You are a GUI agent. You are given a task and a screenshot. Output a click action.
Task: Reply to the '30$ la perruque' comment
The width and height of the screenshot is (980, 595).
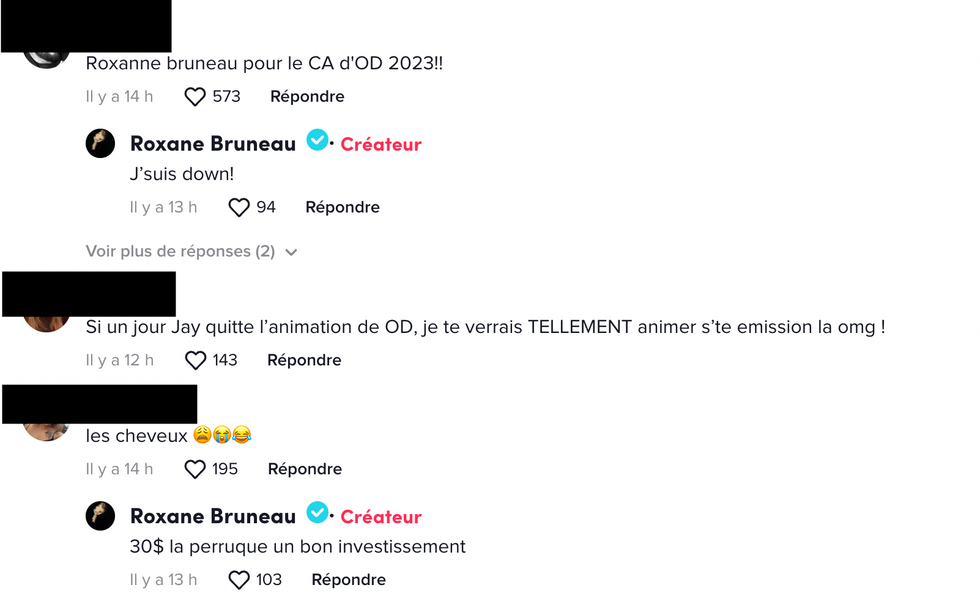348,580
